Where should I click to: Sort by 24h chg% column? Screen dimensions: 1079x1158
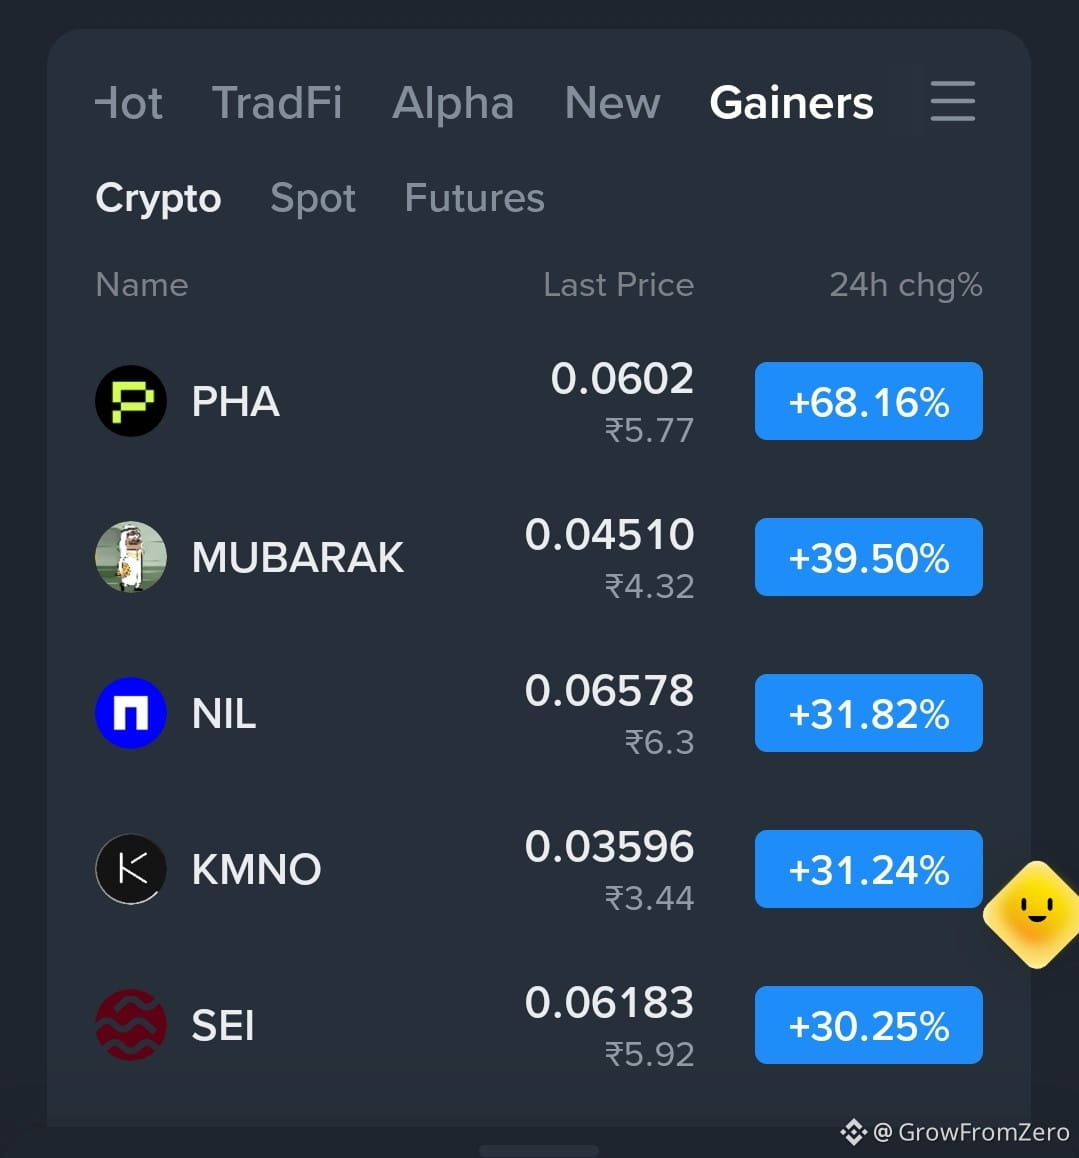(x=905, y=285)
